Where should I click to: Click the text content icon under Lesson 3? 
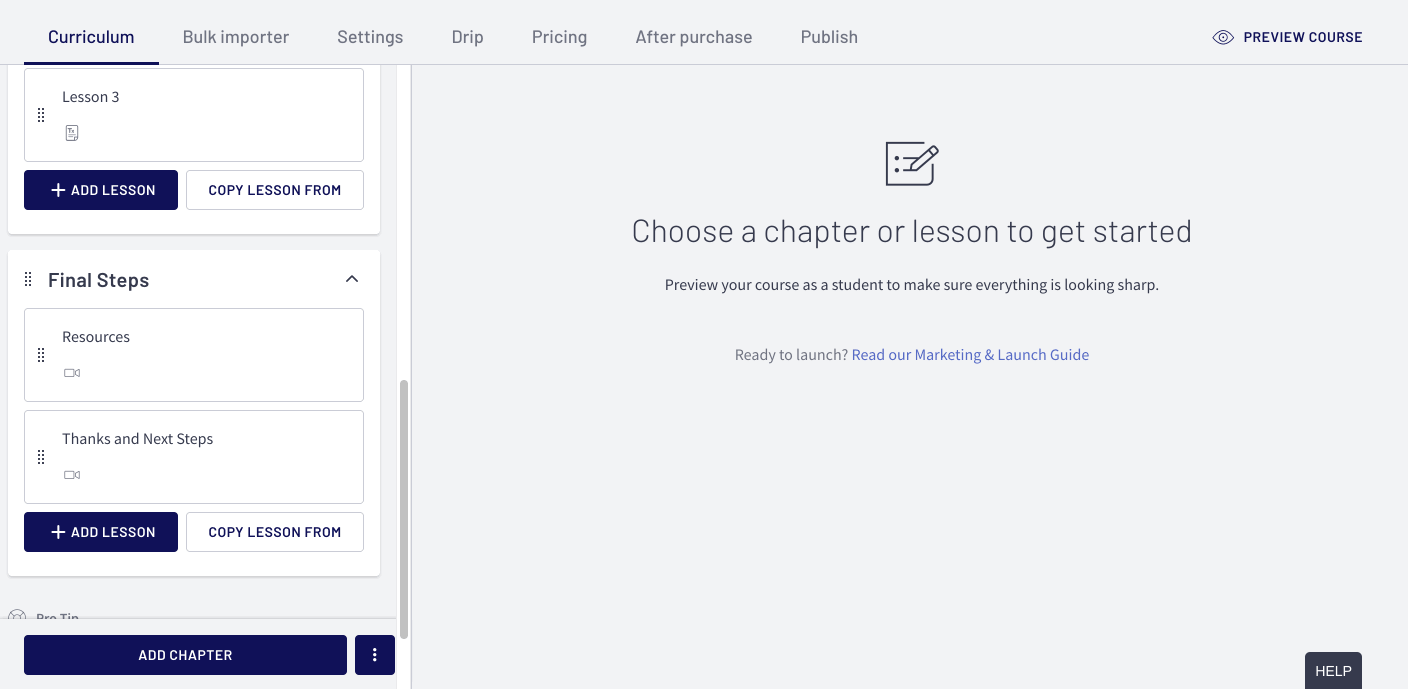pos(71,132)
